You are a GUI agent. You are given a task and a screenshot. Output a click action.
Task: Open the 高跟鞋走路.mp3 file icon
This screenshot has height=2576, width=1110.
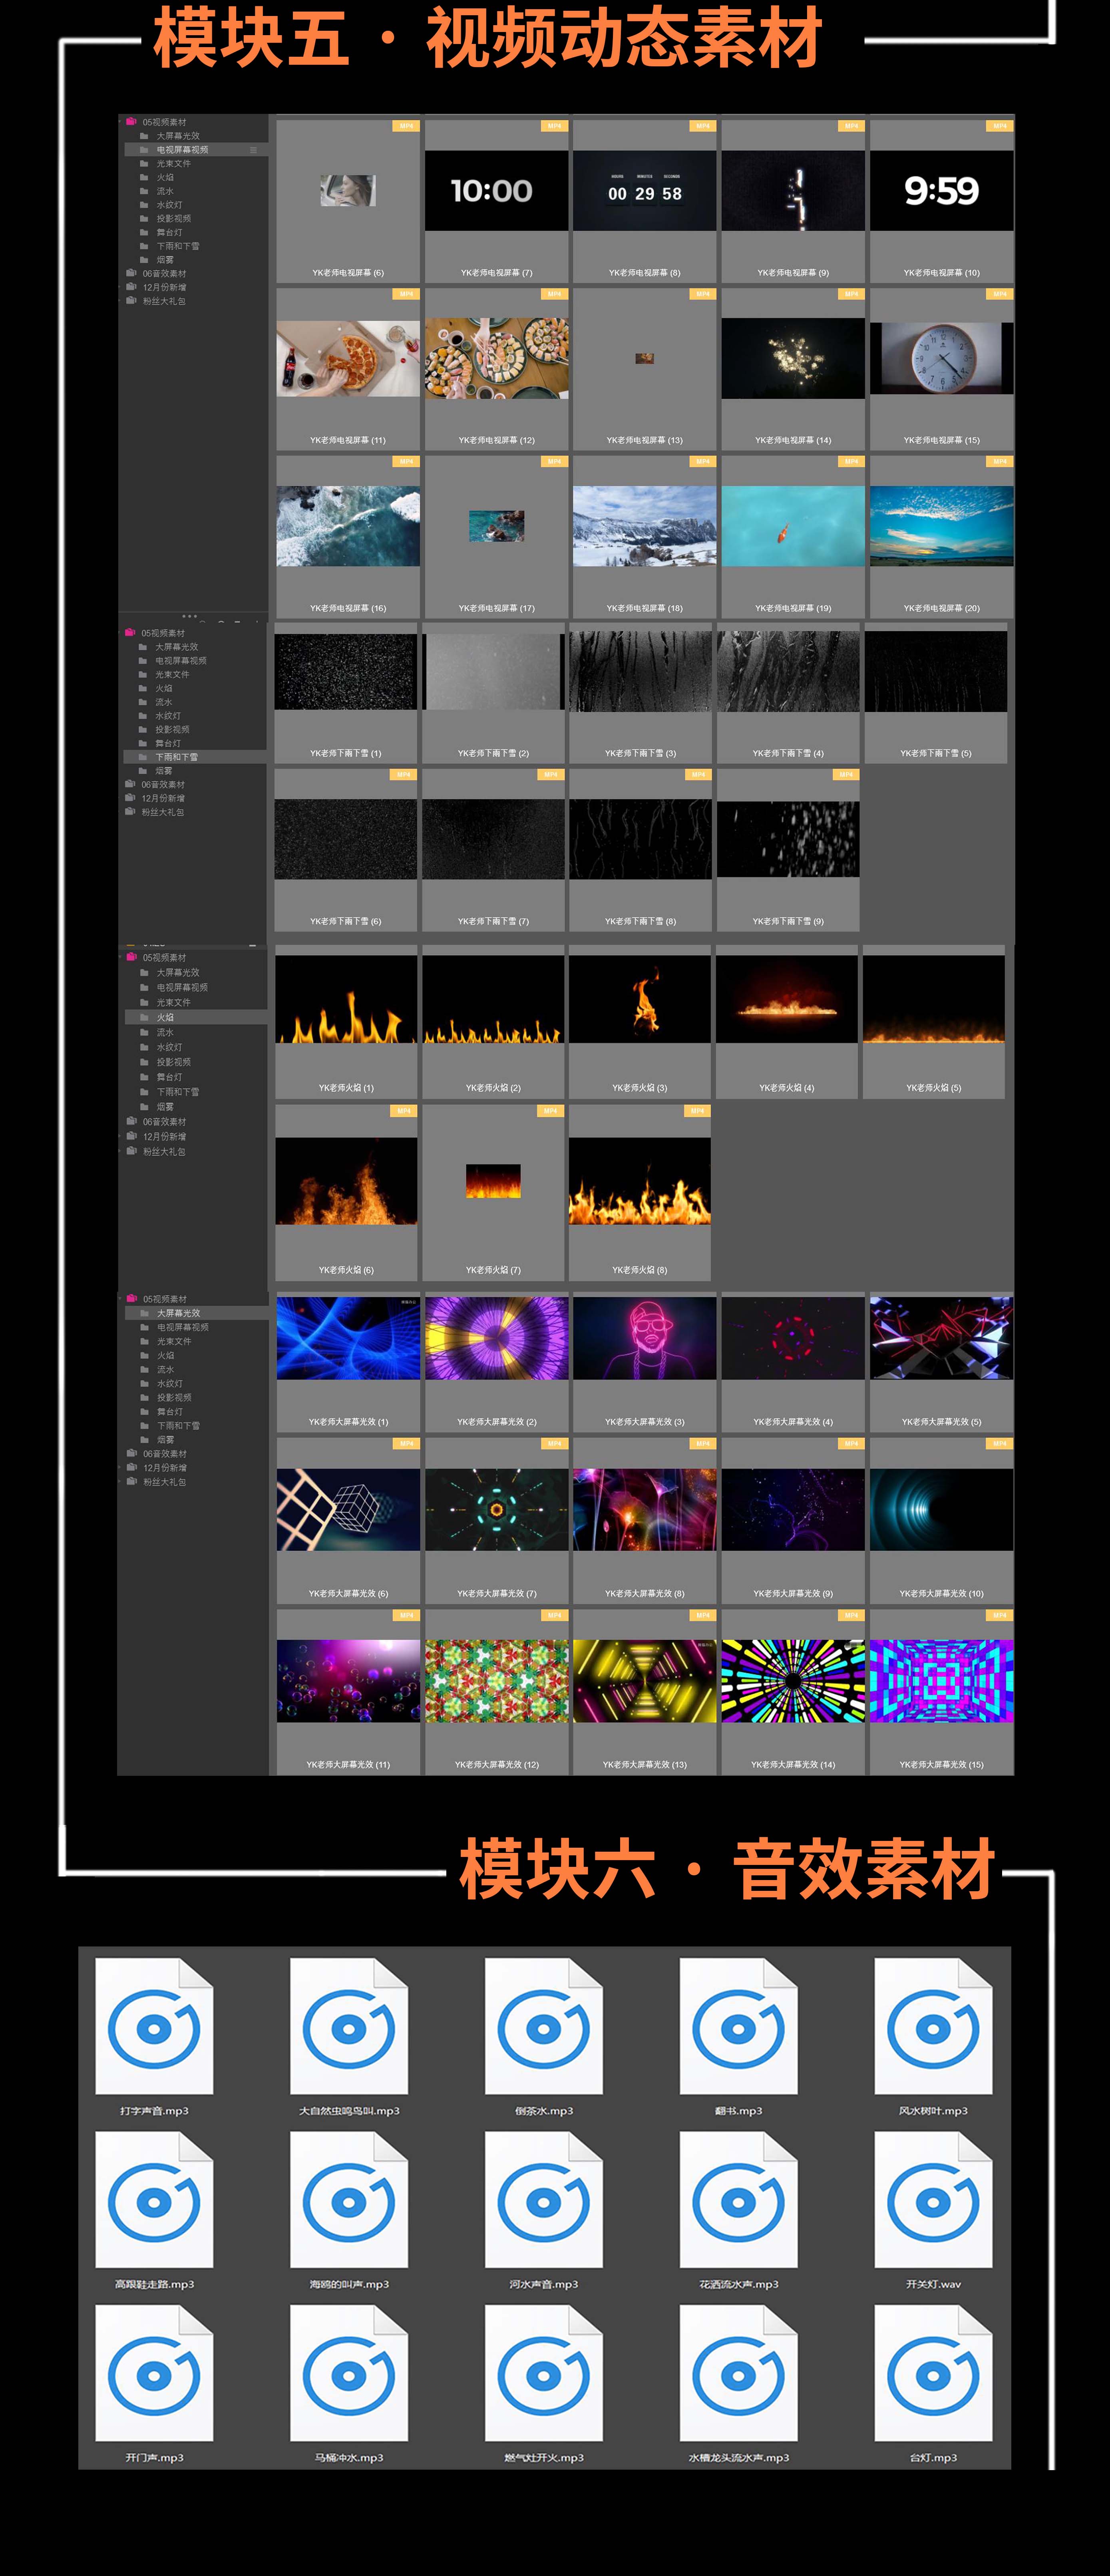[x=154, y=2199]
